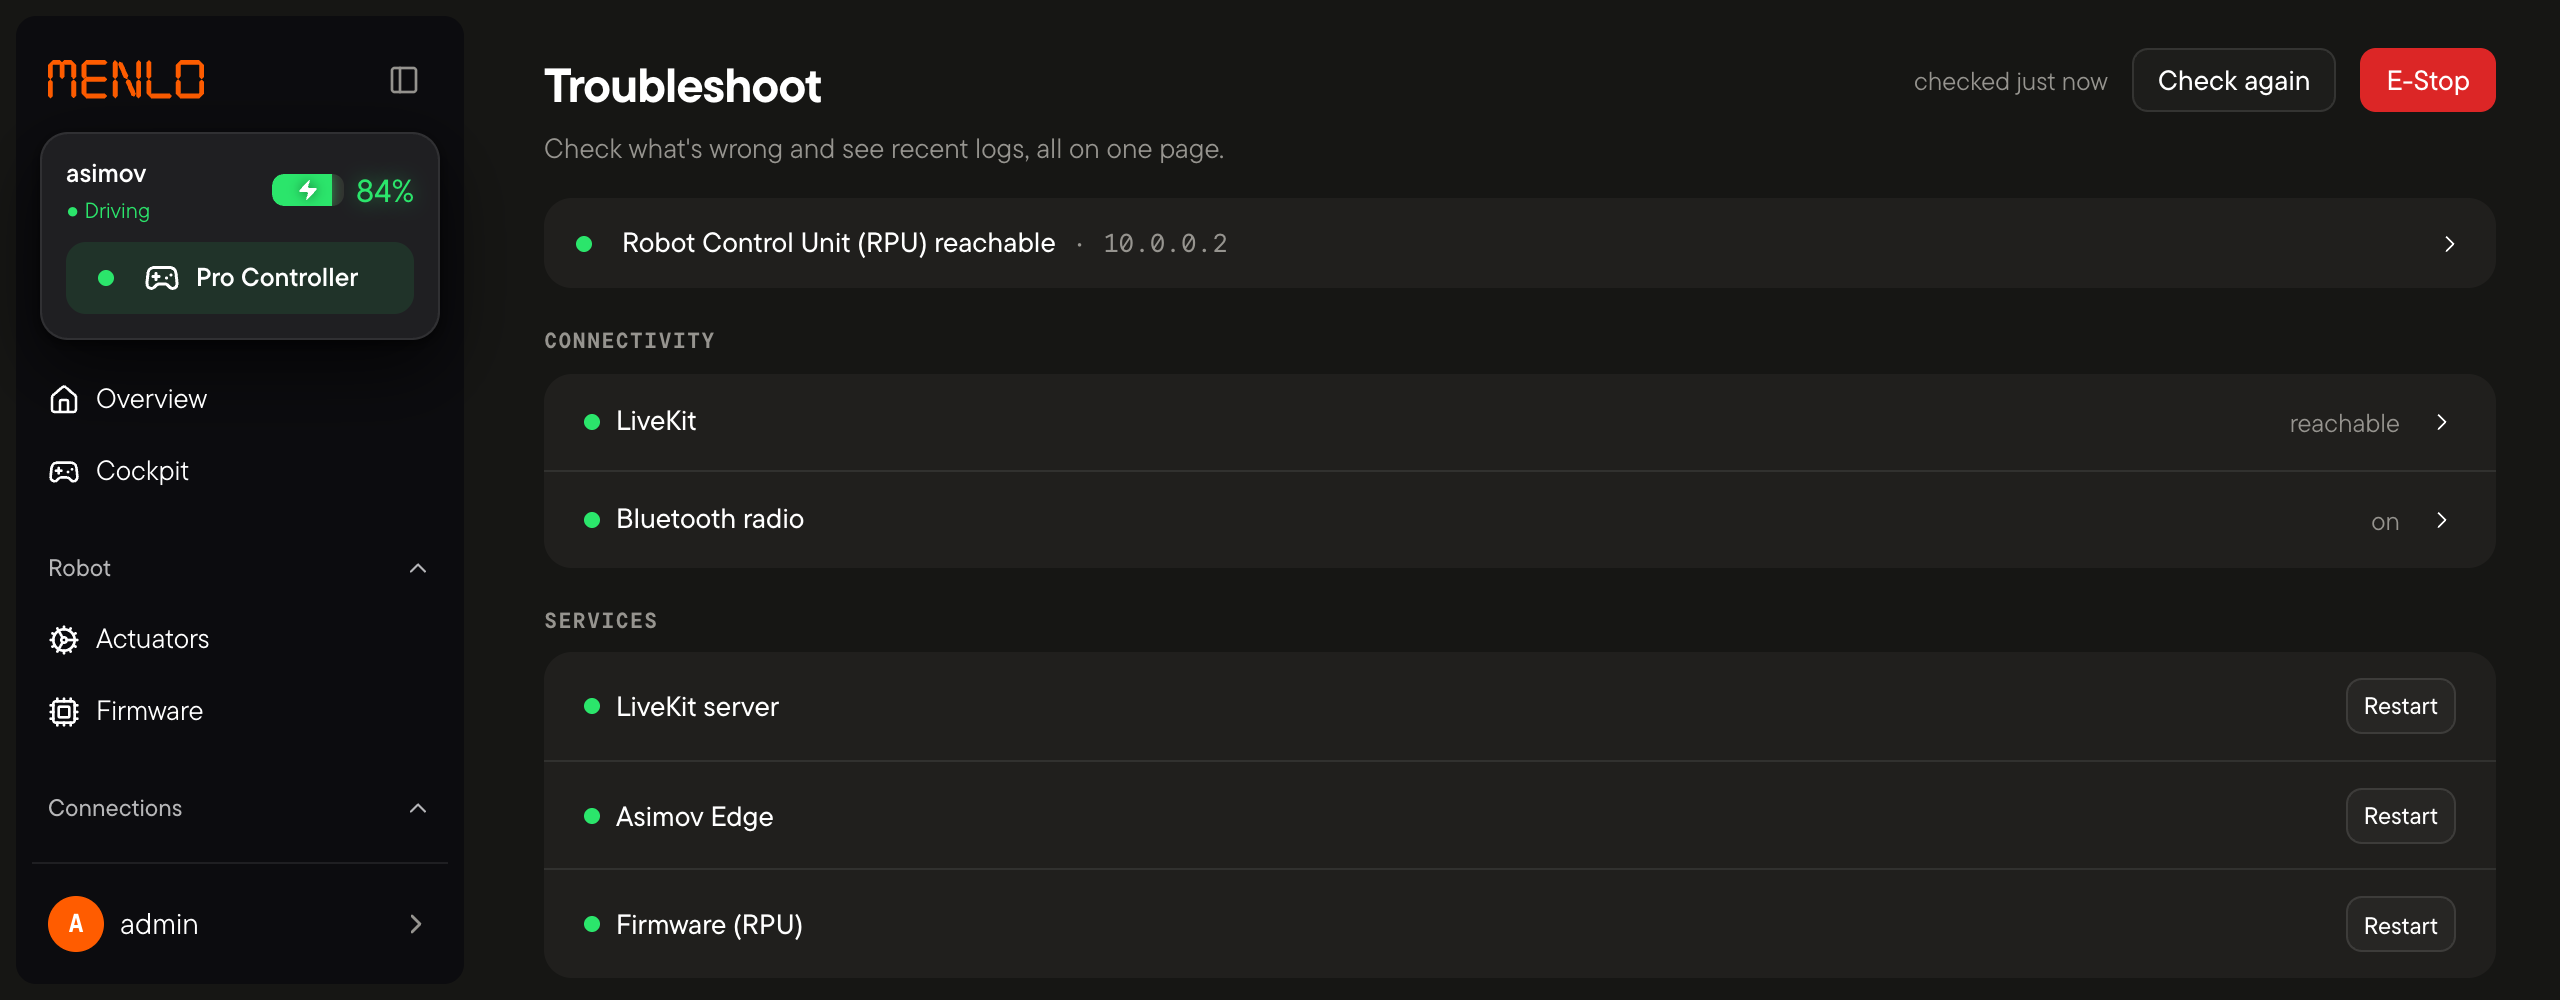Click the MENLO logo
The width and height of the screenshot is (2560, 1000).
tap(126, 80)
